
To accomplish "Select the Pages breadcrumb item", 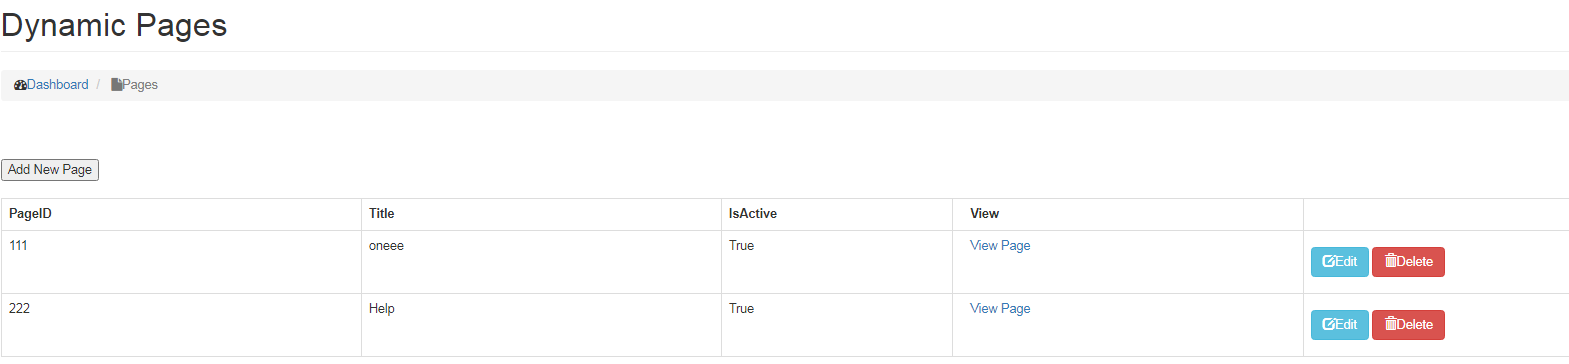I will tap(140, 85).
